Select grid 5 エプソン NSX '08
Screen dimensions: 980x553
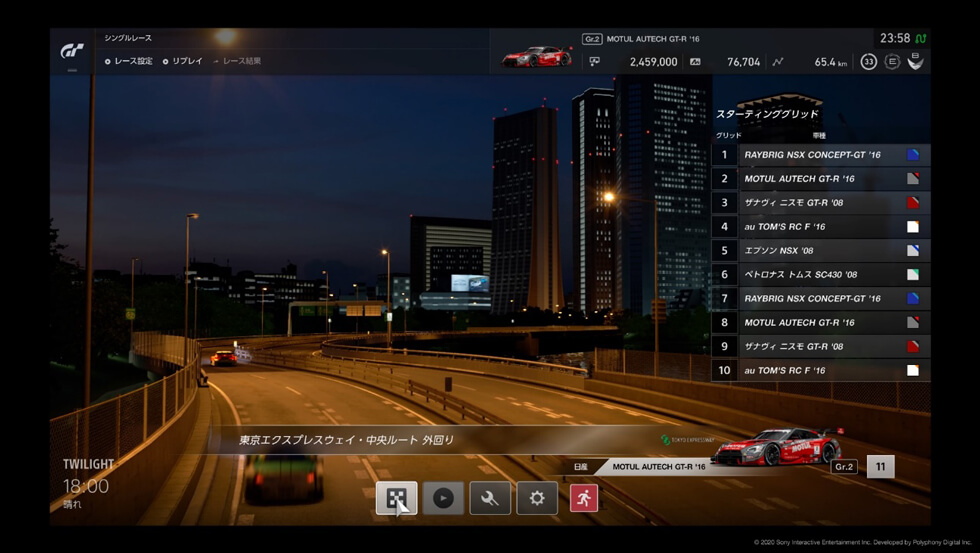point(821,251)
